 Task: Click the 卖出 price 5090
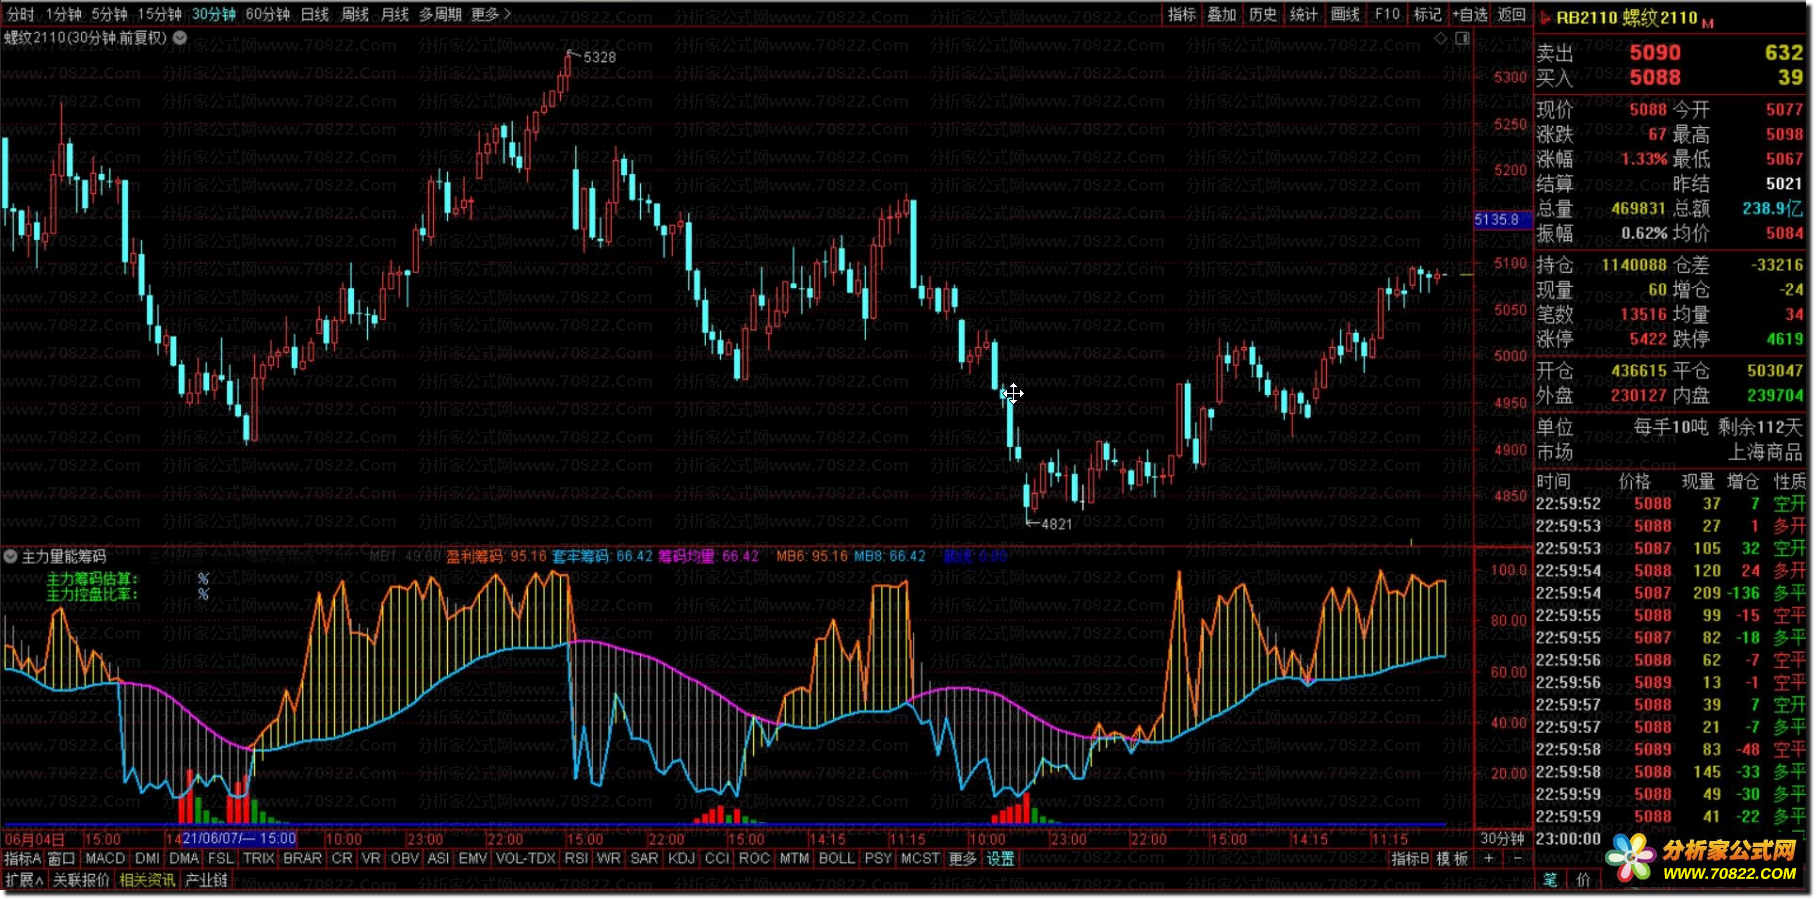pyautogui.click(x=1655, y=53)
